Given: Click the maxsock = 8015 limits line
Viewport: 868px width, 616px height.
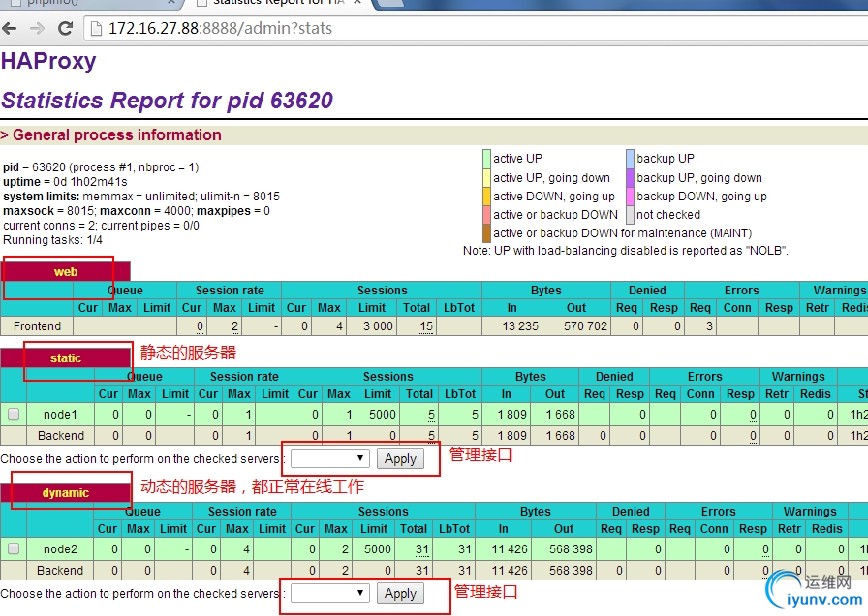Looking at the screenshot, I should click(x=136, y=211).
